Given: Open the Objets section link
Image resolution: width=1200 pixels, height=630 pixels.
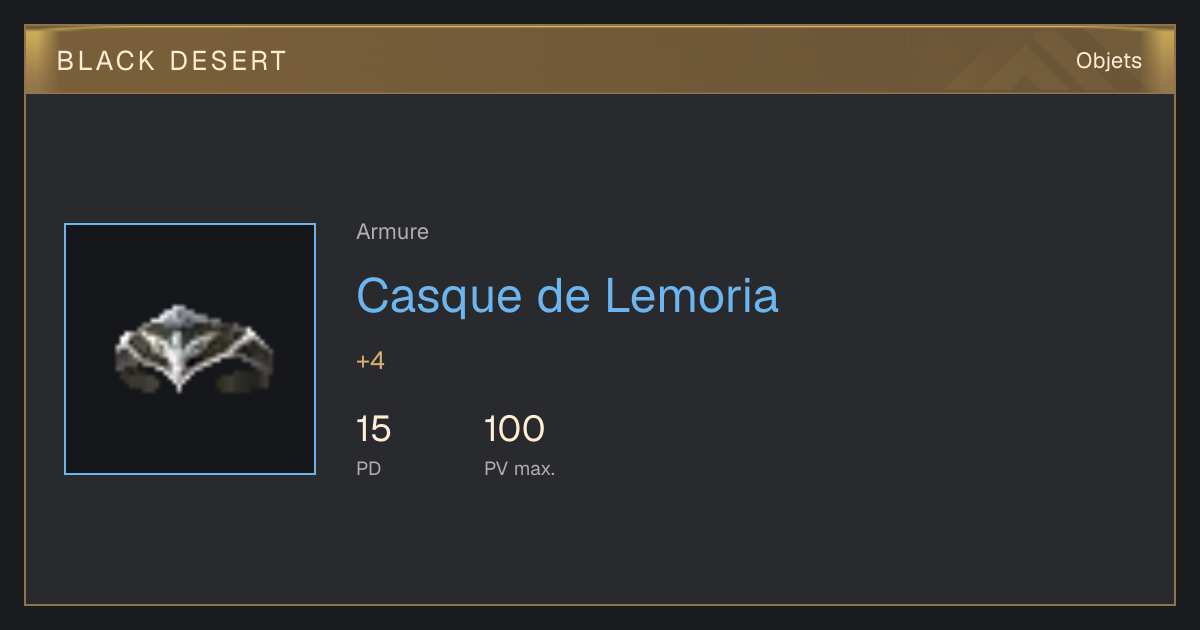Looking at the screenshot, I should coord(1109,61).
